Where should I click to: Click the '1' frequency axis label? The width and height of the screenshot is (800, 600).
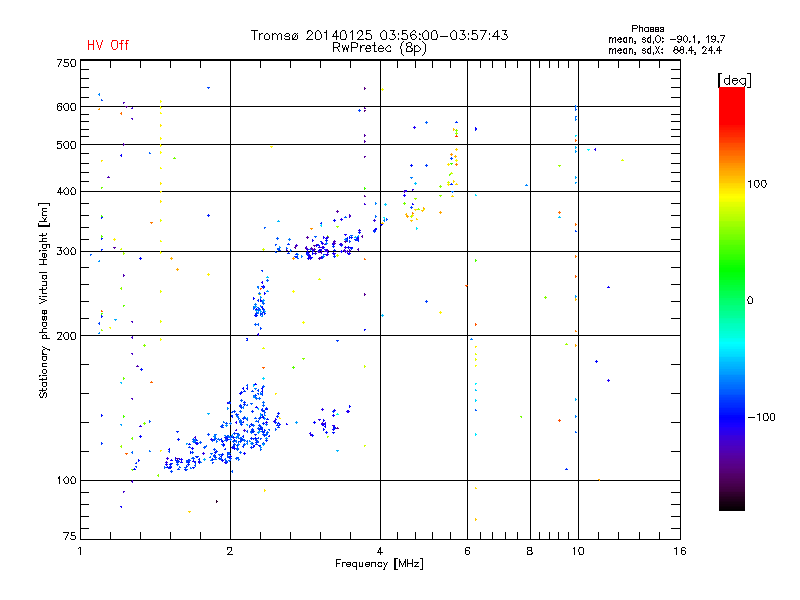pyautogui.click(x=80, y=551)
